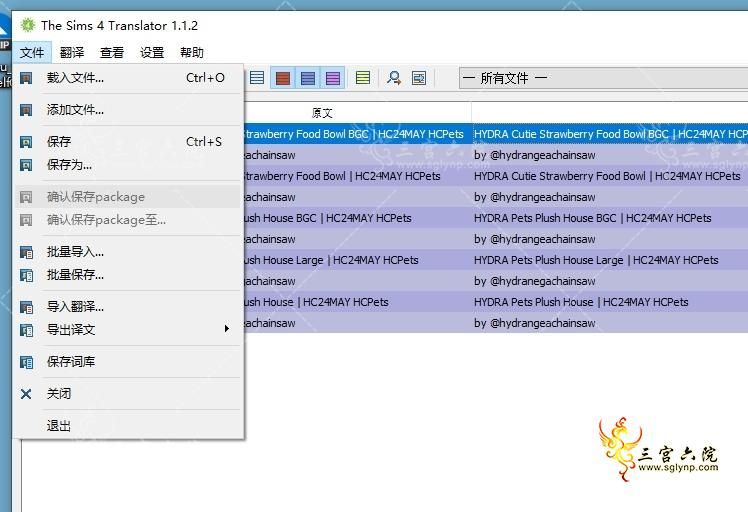Image resolution: width=748 pixels, height=512 pixels.
Task: Click the 批量保存 icon
Action: 26,275
